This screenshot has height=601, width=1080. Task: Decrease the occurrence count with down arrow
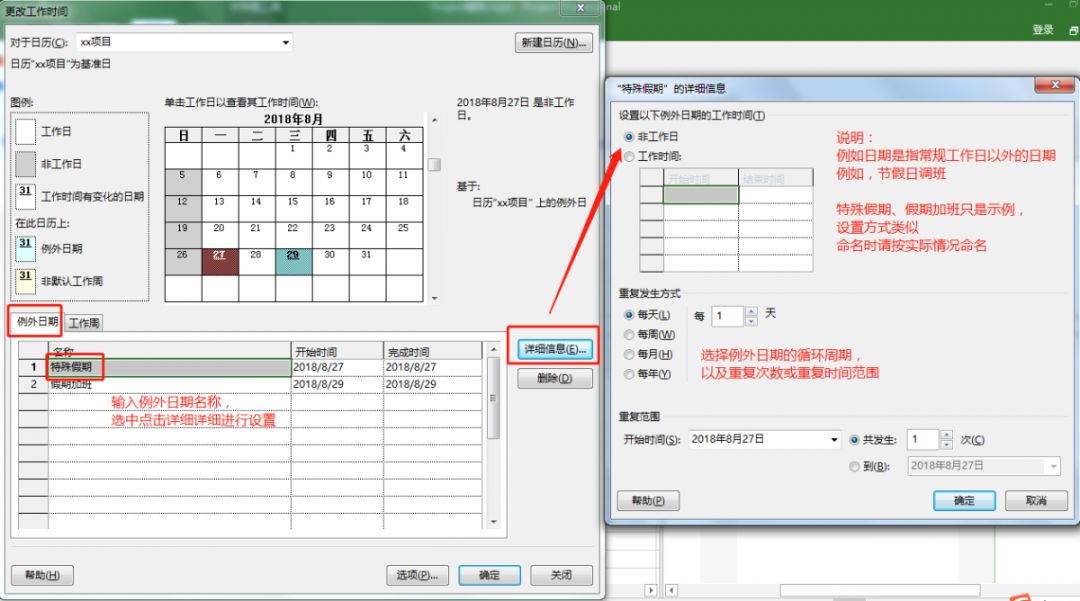(946, 444)
